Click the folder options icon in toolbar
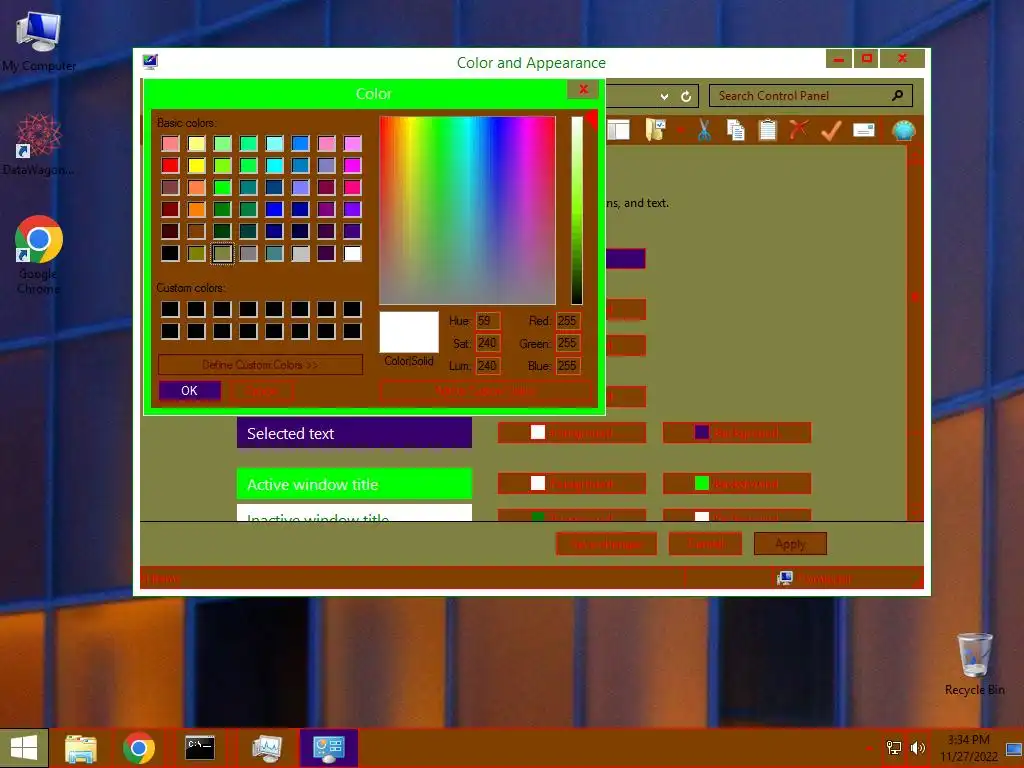1024x768 pixels. click(655, 129)
